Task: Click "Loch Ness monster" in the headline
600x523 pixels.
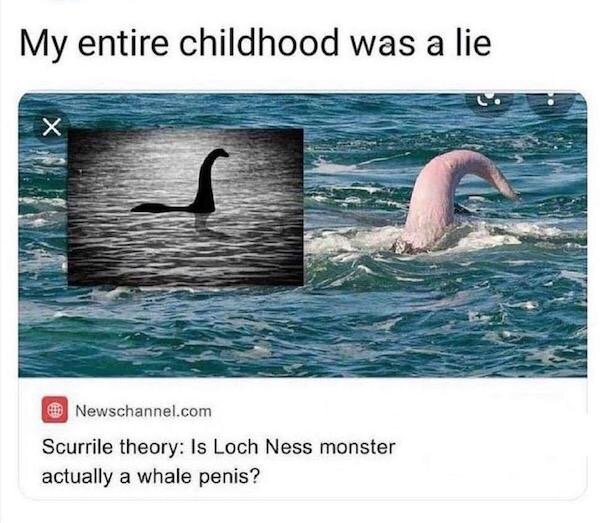Action: 304,447
